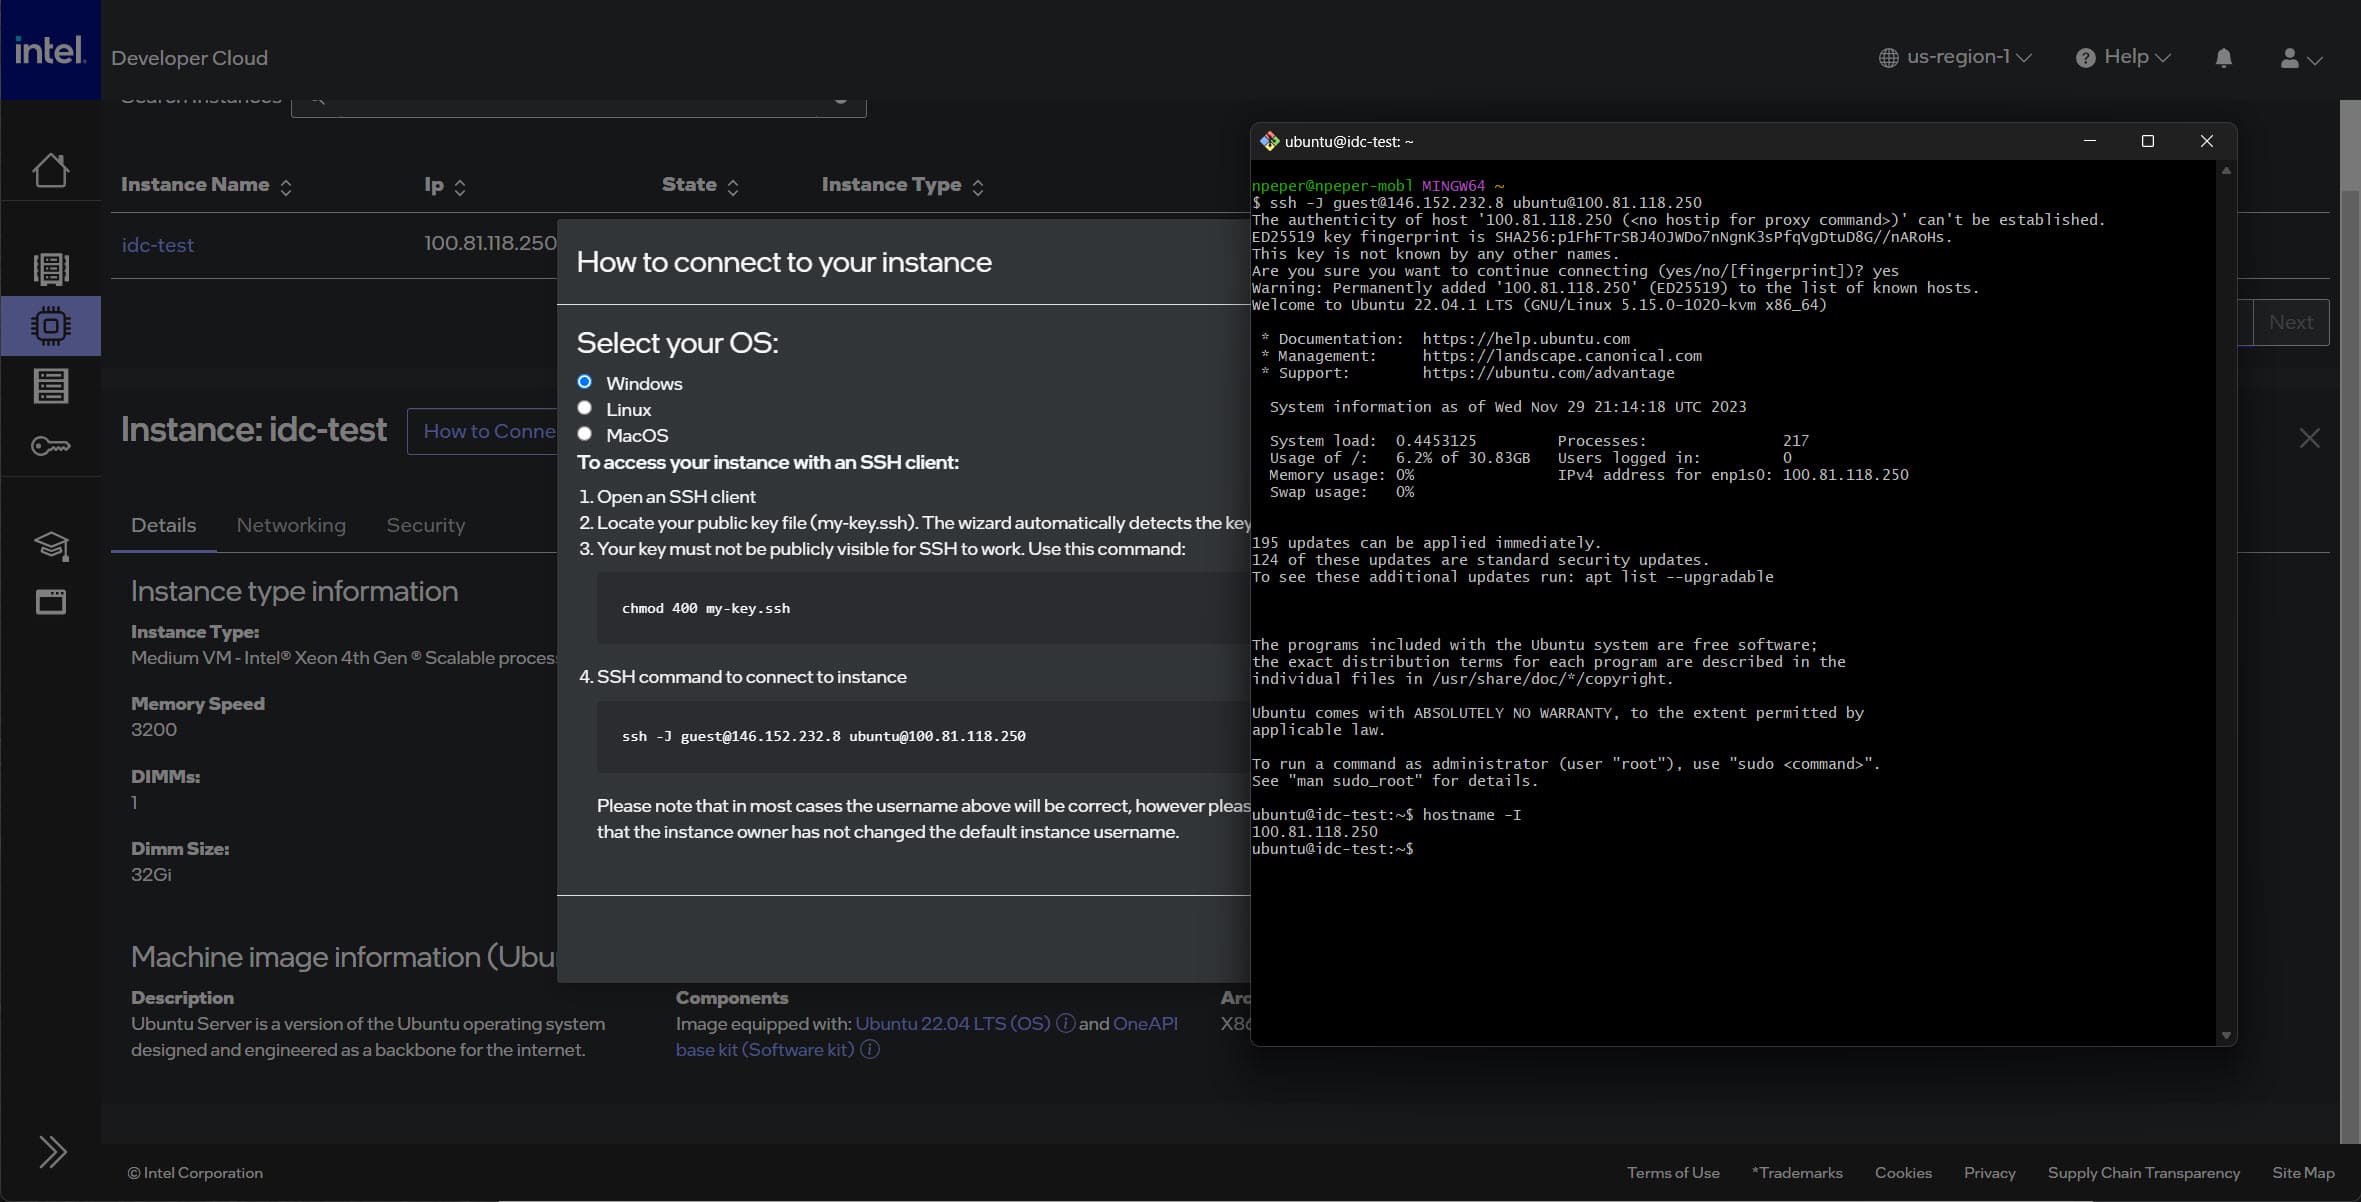2361x1202 pixels.
Task: Select the MacOS radio button
Action: pyautogui.click(x=585, y=434)
